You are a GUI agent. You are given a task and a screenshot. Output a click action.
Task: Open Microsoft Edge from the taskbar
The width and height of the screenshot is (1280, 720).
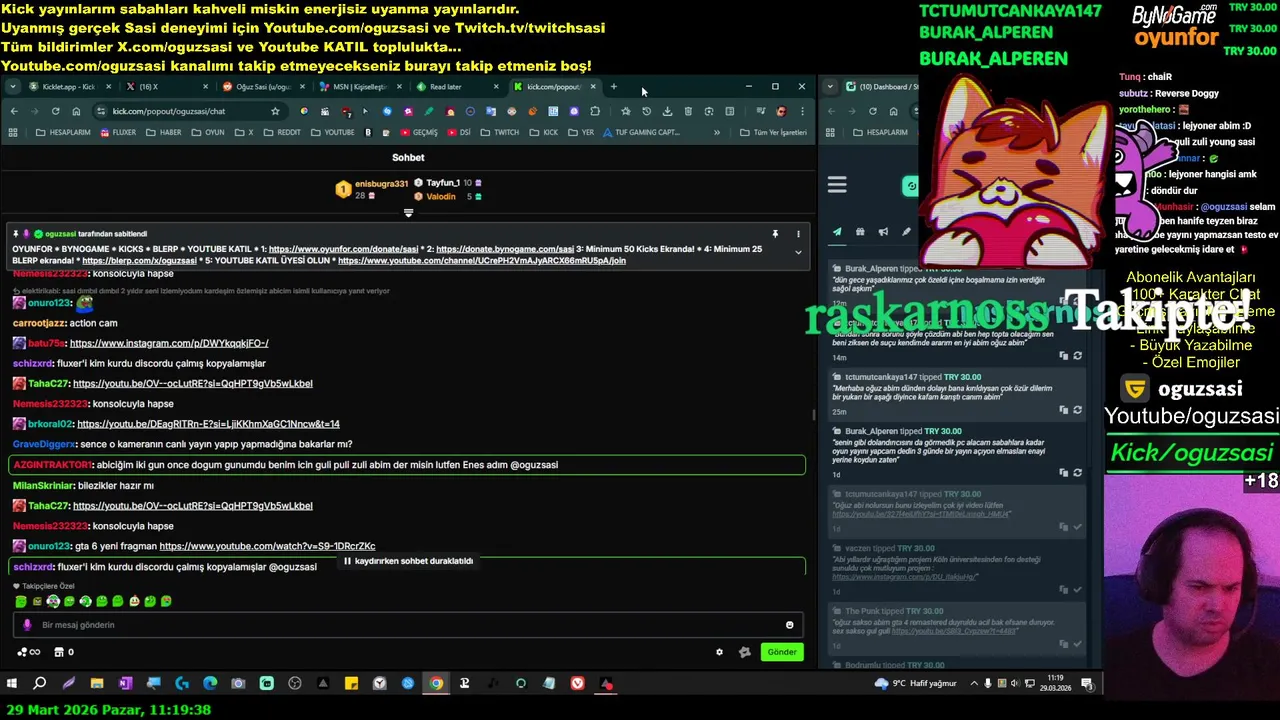[x=210, y=684]
